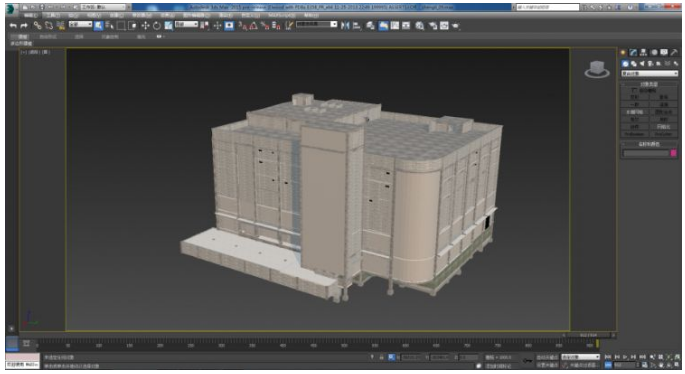Open the Rendered Frame Window icon
This screenshot has width=685, height=374.
coord(444,26)
